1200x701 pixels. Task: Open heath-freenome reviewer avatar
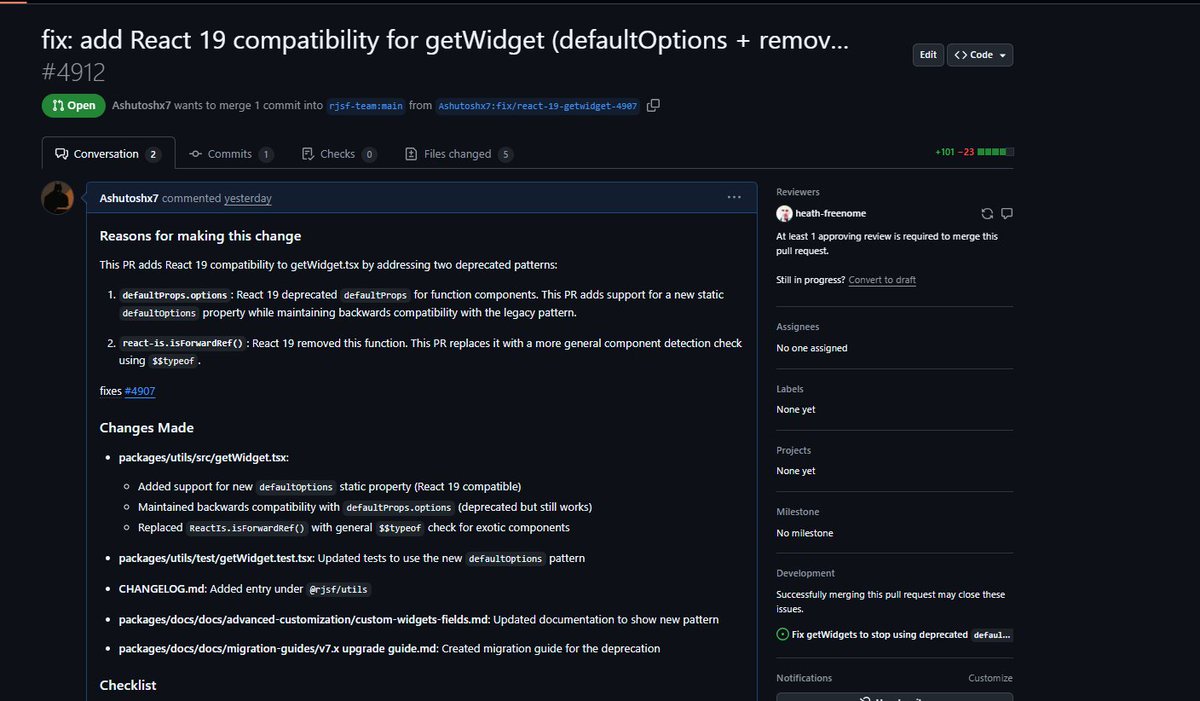coord(784,213)
